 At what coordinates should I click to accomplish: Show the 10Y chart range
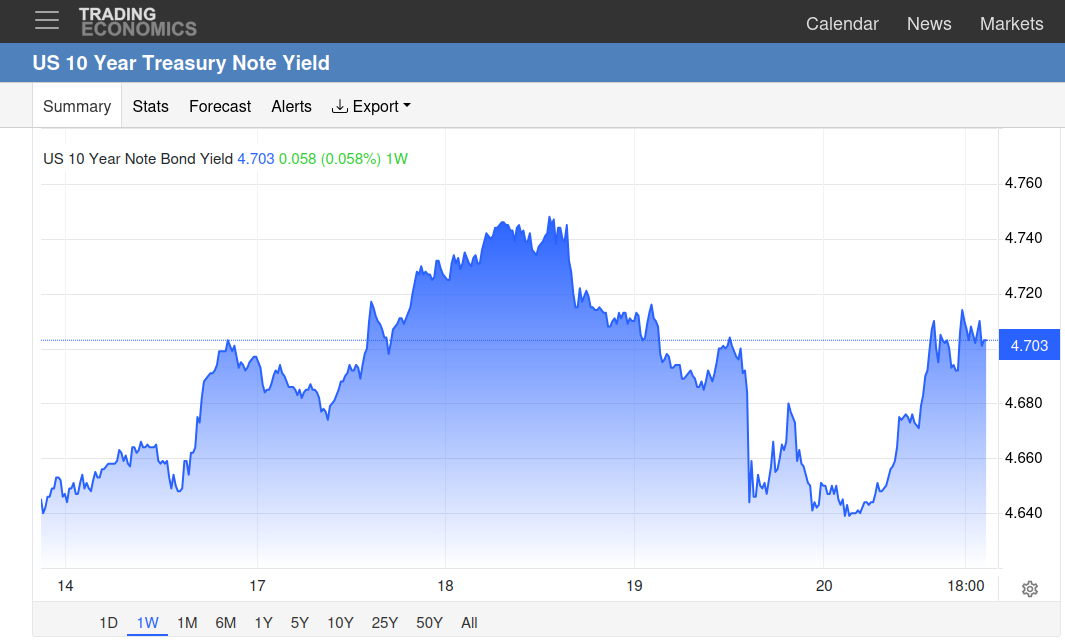click(x=340, y=623)
